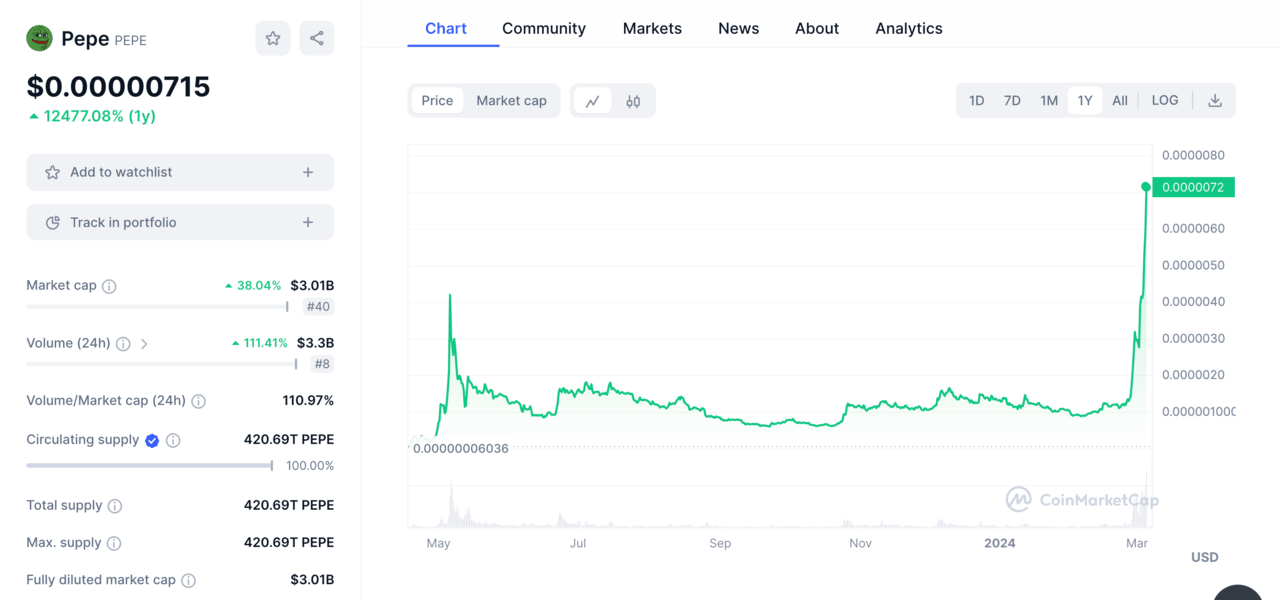Toggle chart to Market cap
The width and height of the screenshot is (1280, 600).
coord(511,101)
